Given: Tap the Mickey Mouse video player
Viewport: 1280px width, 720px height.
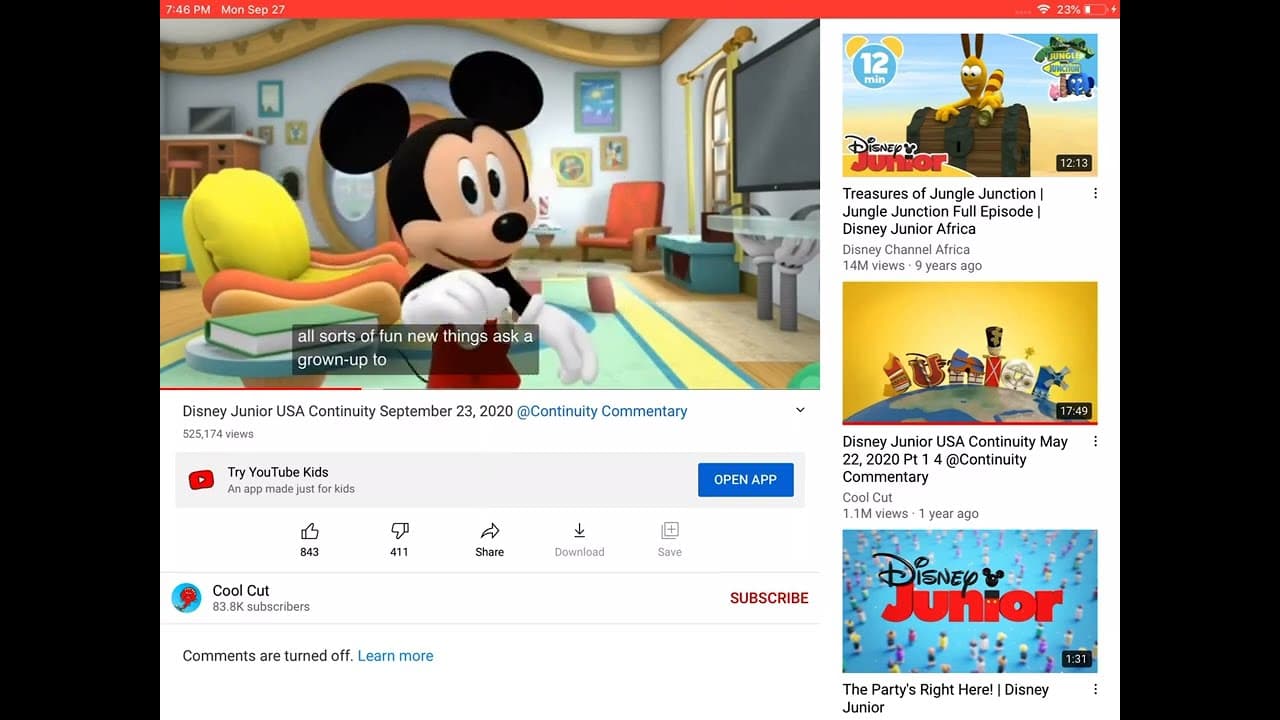Looking at the screenshot, I should (x=490, y=204).
